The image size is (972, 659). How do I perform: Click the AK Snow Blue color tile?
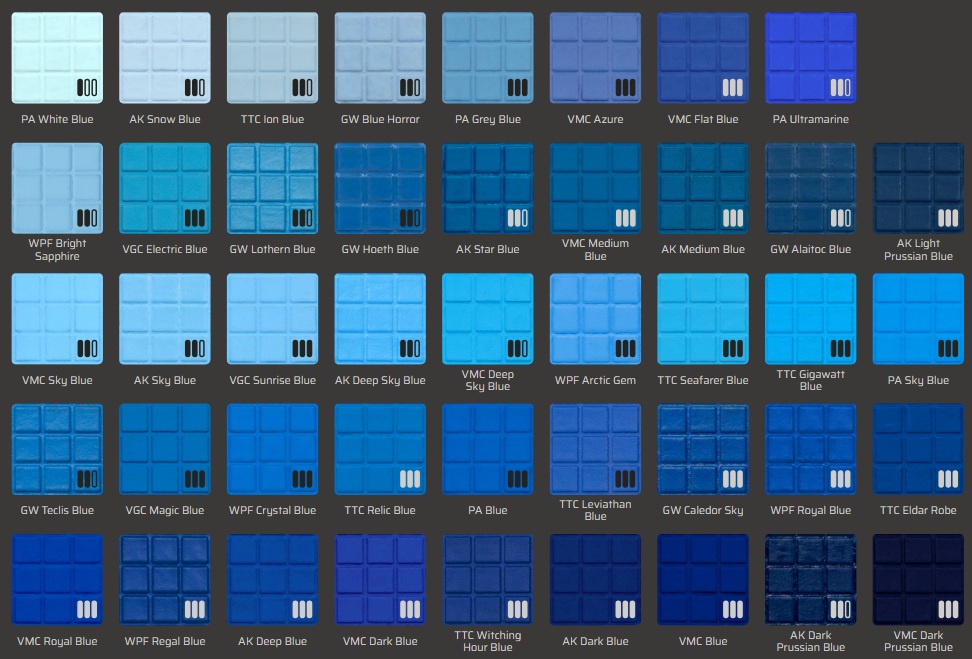165,58
